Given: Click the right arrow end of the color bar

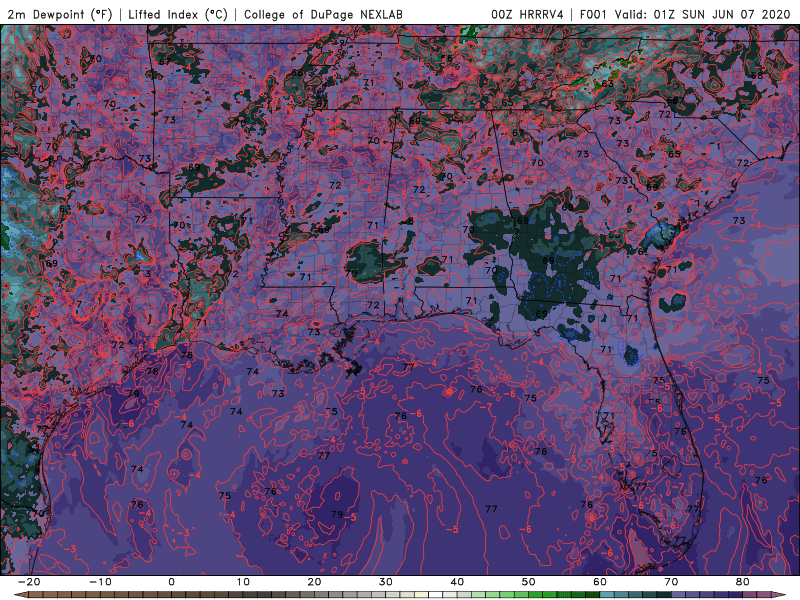Looking at the screenshot, I should point(780,595).
